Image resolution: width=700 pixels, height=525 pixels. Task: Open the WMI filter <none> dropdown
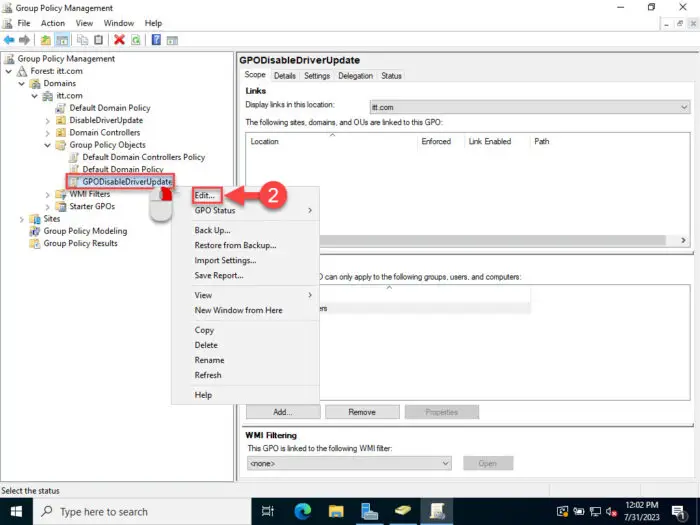pos(349,463)
